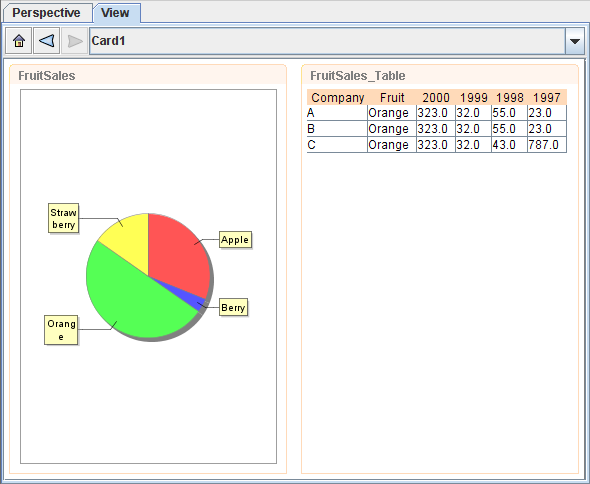Click the 1999 column header
Viewport: 590px width, 484px height.
473,97
